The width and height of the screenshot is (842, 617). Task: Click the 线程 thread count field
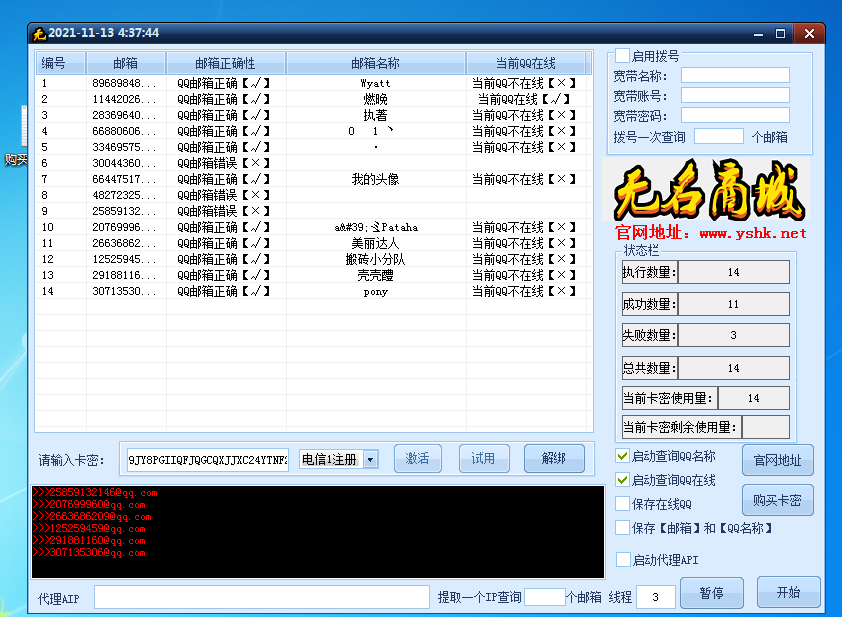tap(656, 597)
